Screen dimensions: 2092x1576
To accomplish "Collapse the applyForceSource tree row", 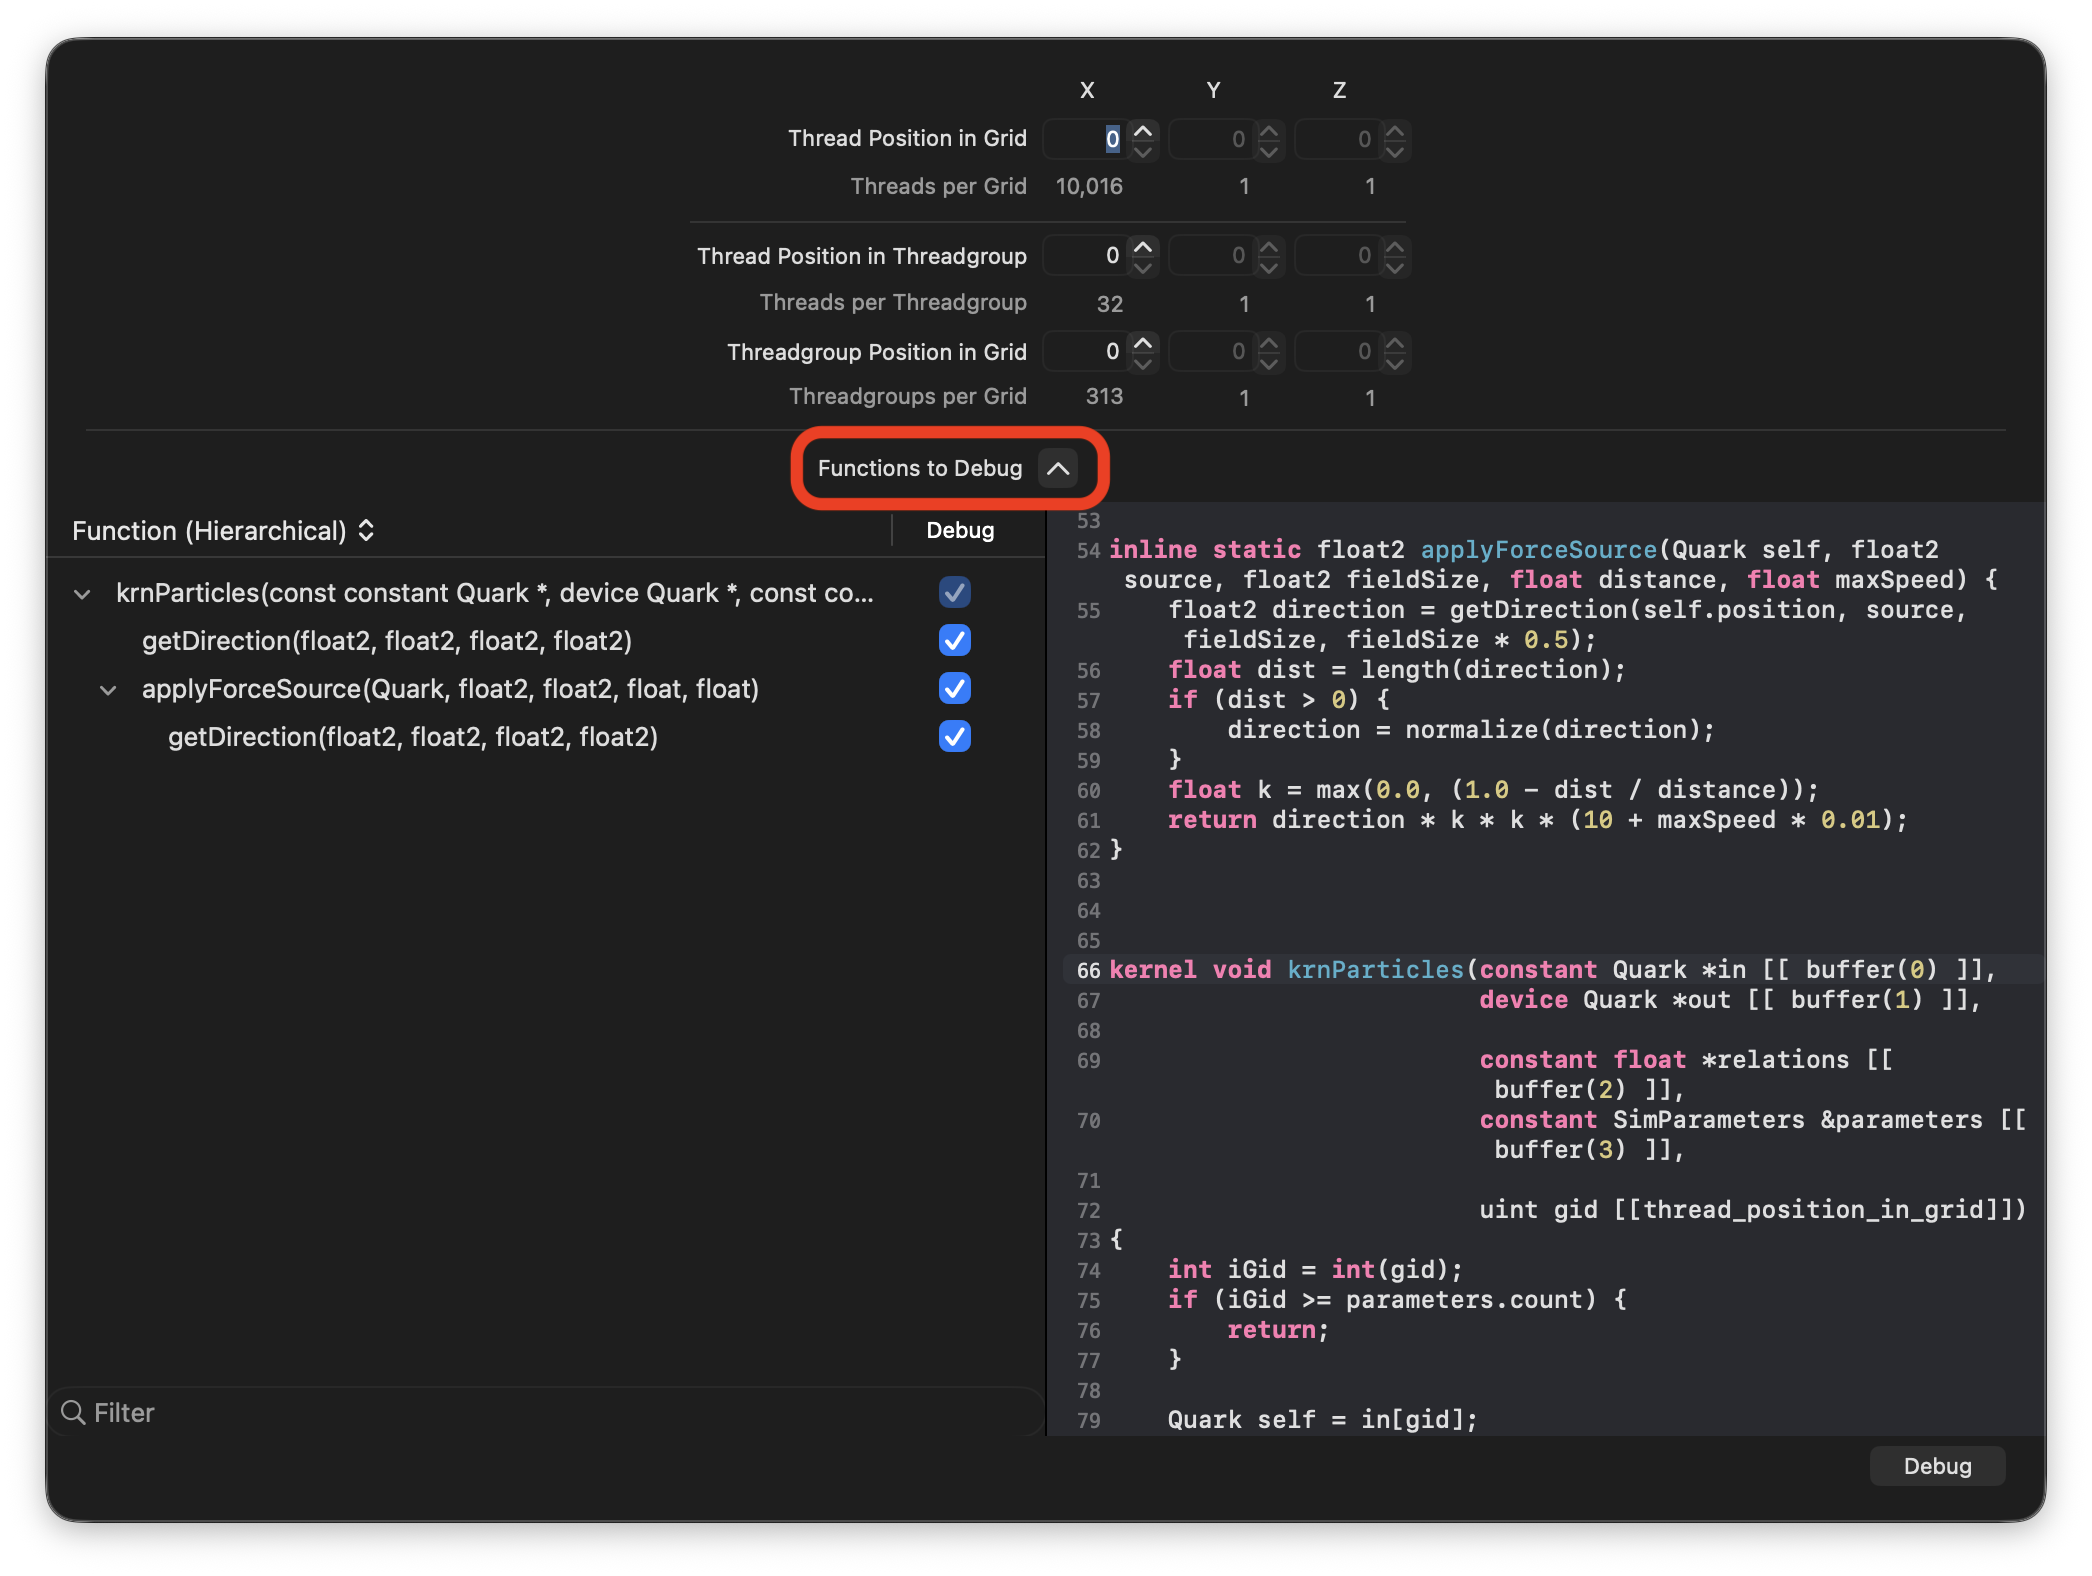I will (109, 690).
